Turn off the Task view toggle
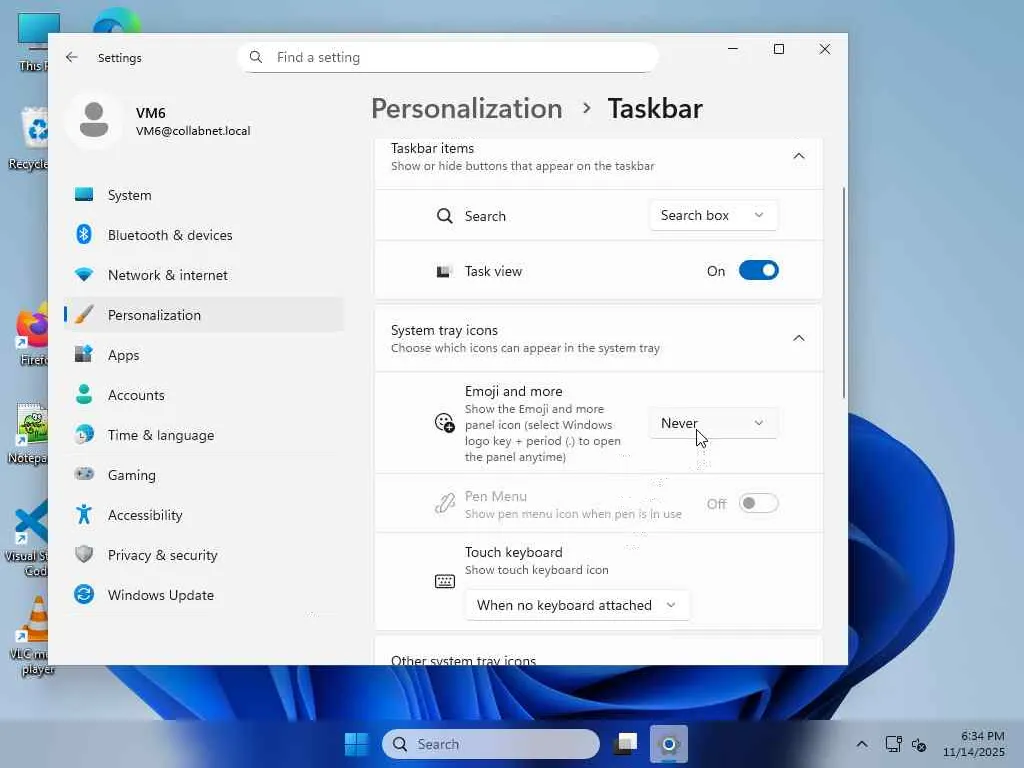 coord(758,270)
